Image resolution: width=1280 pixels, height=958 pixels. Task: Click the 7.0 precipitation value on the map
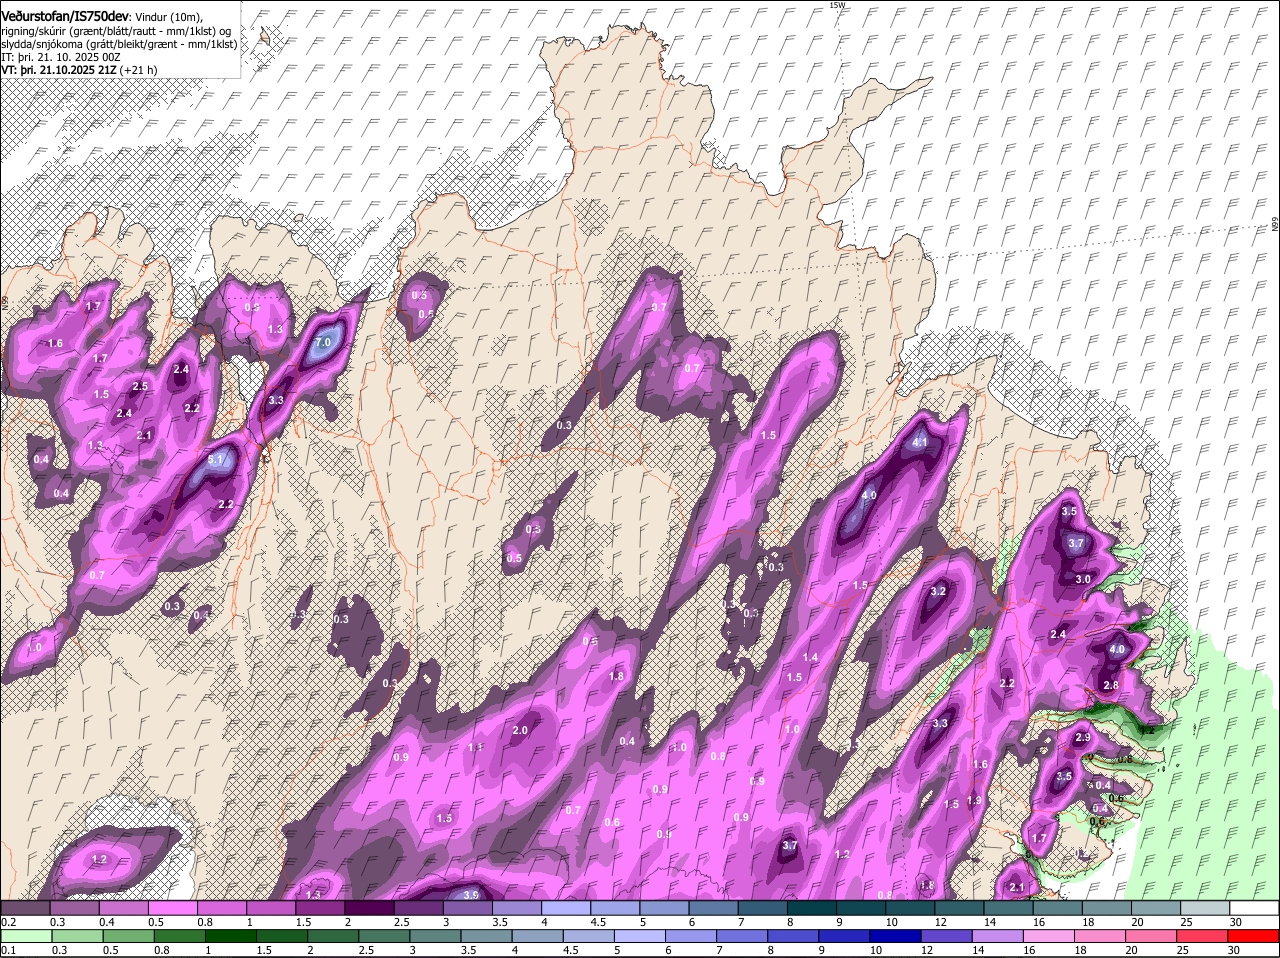click(323, 342)
